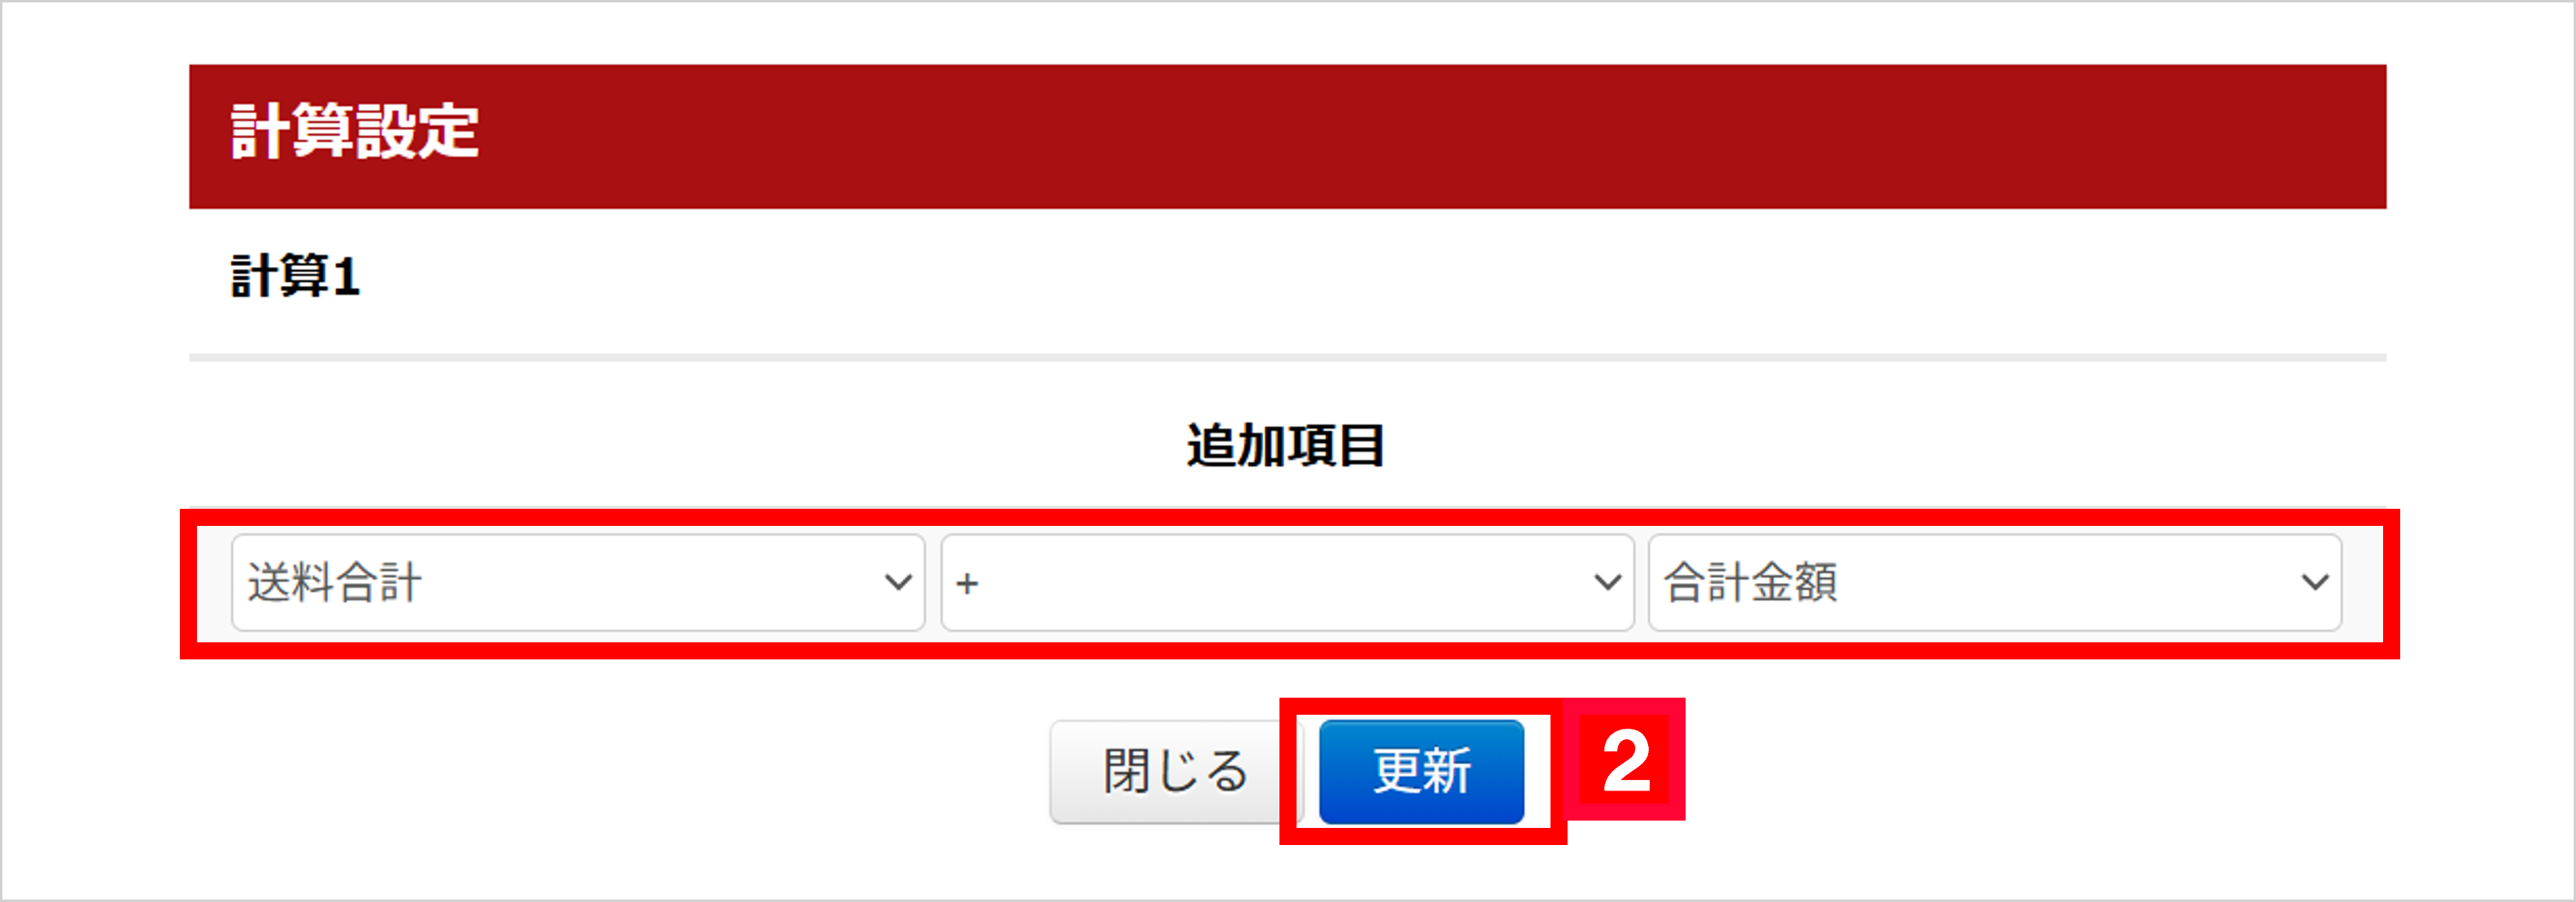Click blank space inside 送料合計 select box
Image resolution: width=2576 pixels, height=902 pixels.
click(x=650, y=582)
